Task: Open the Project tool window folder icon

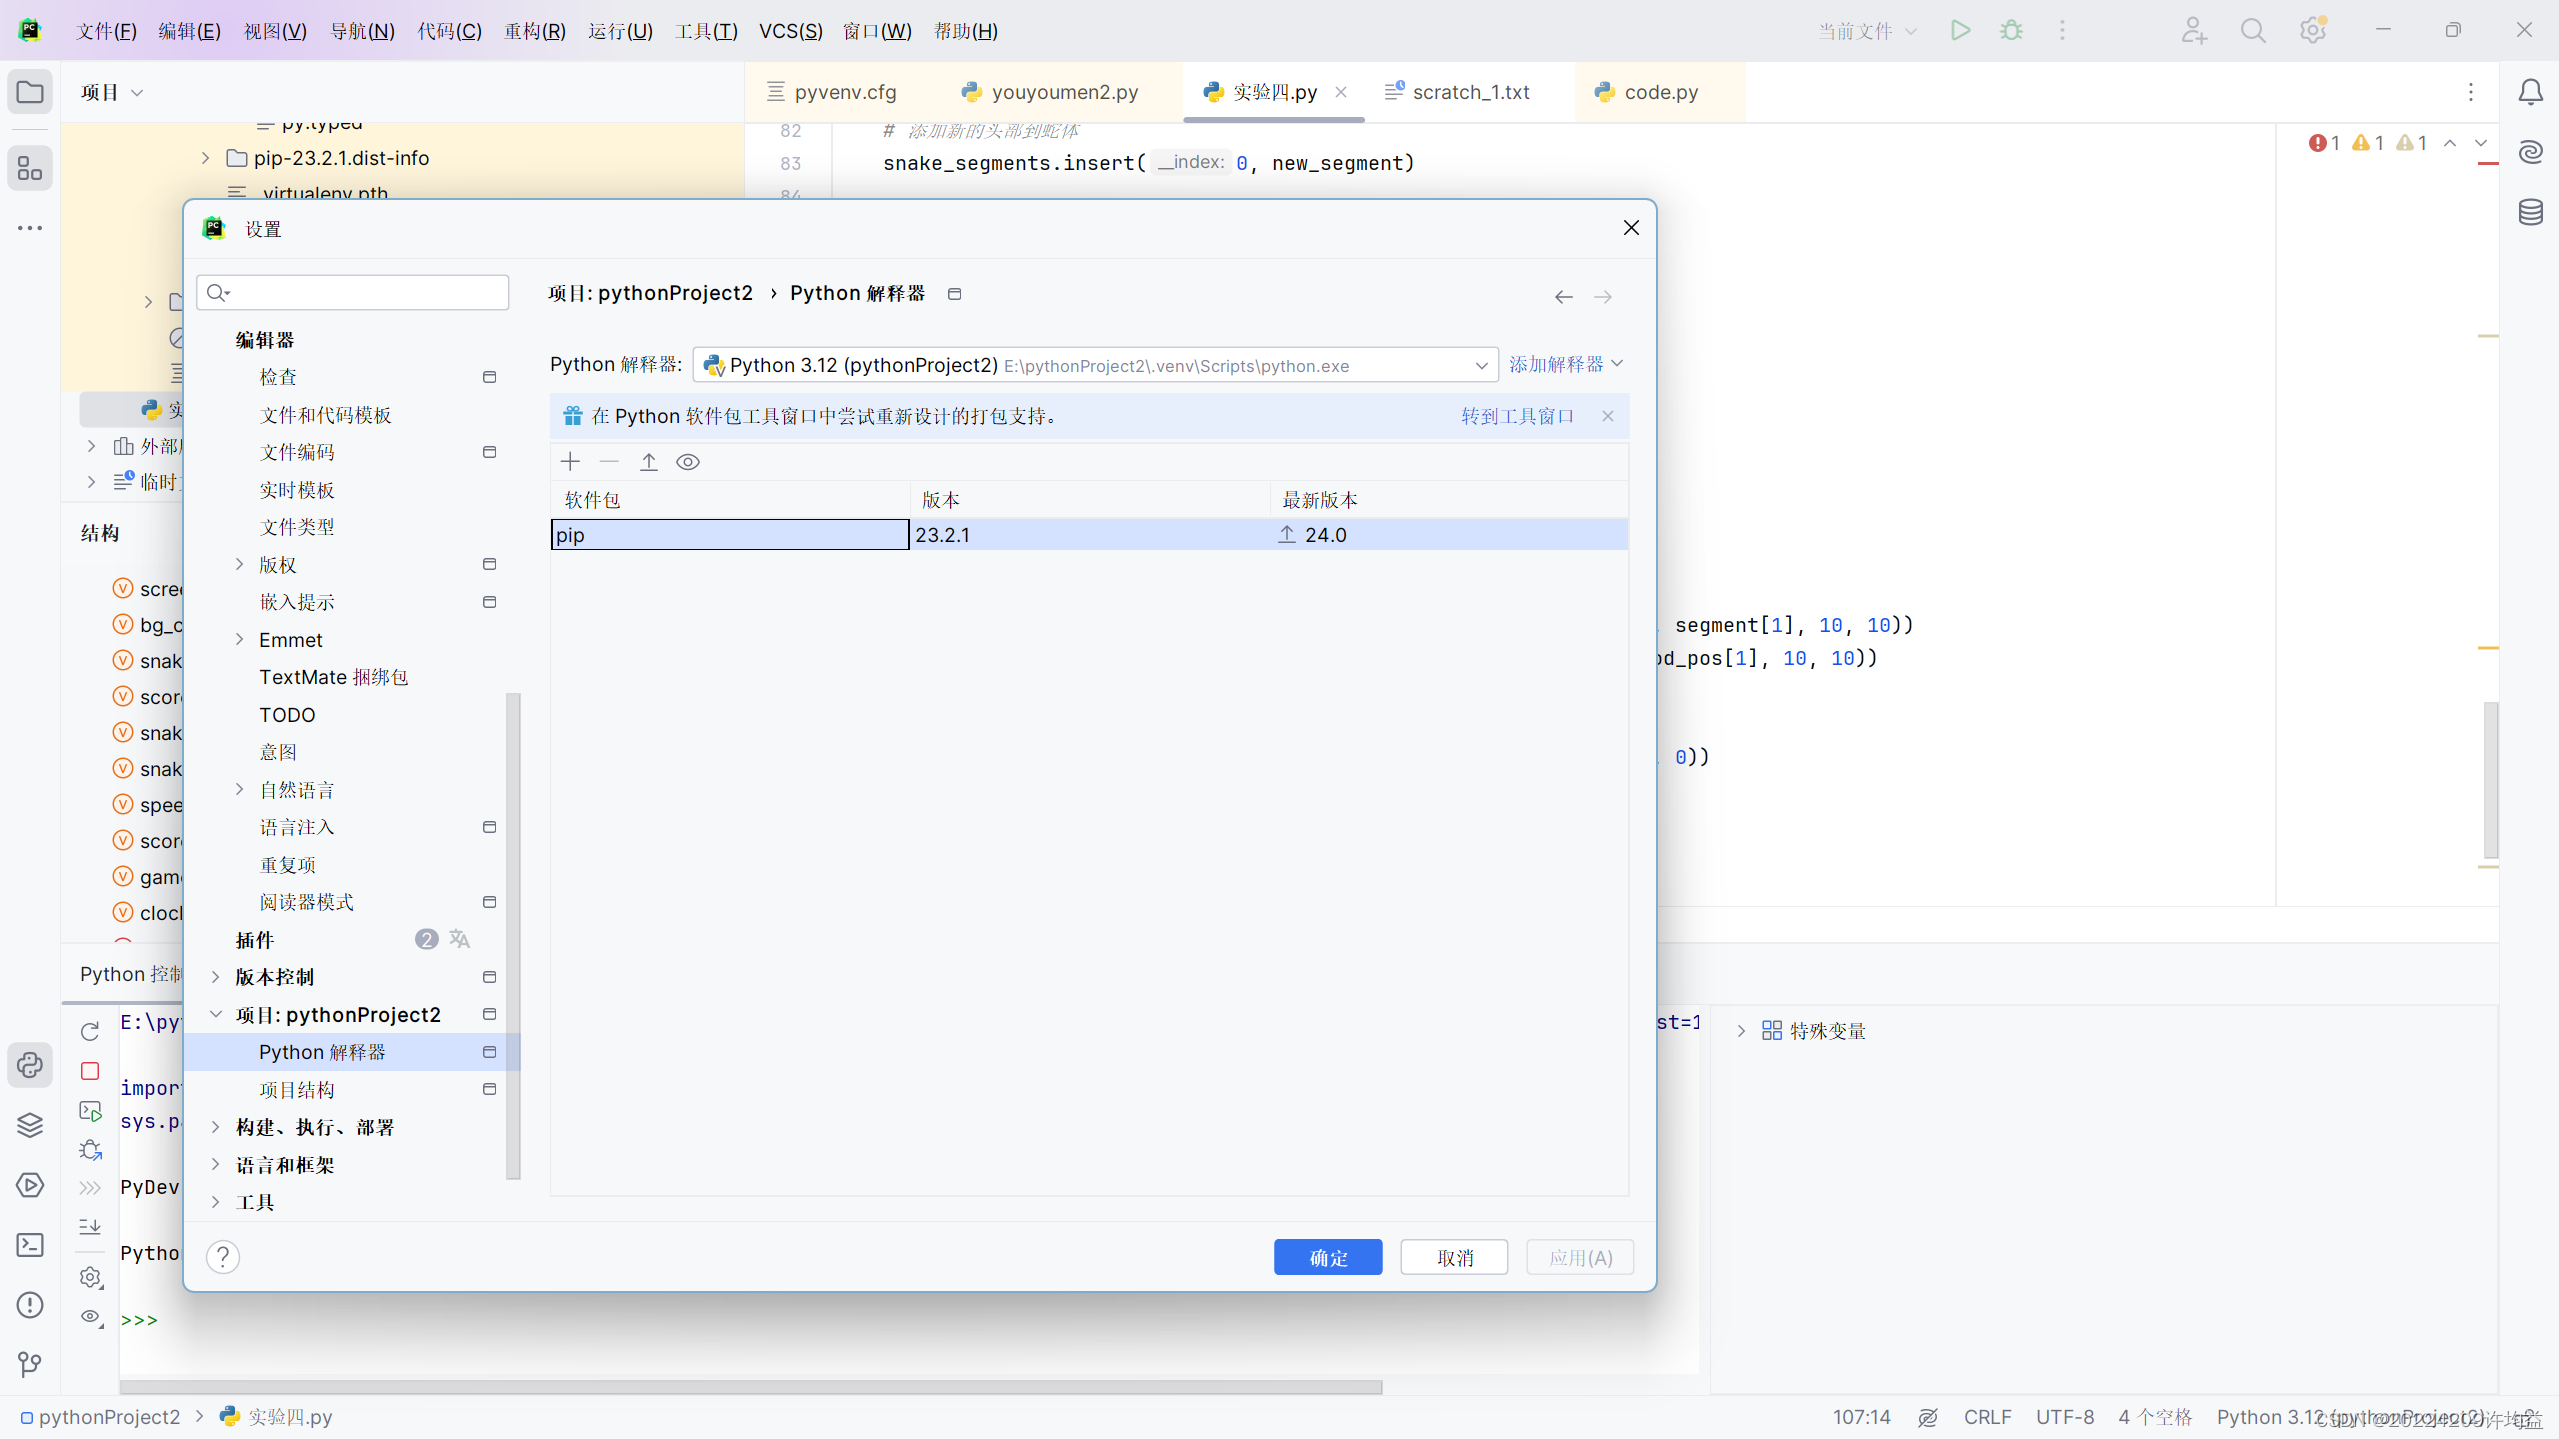Action: (x=30, y=92)
